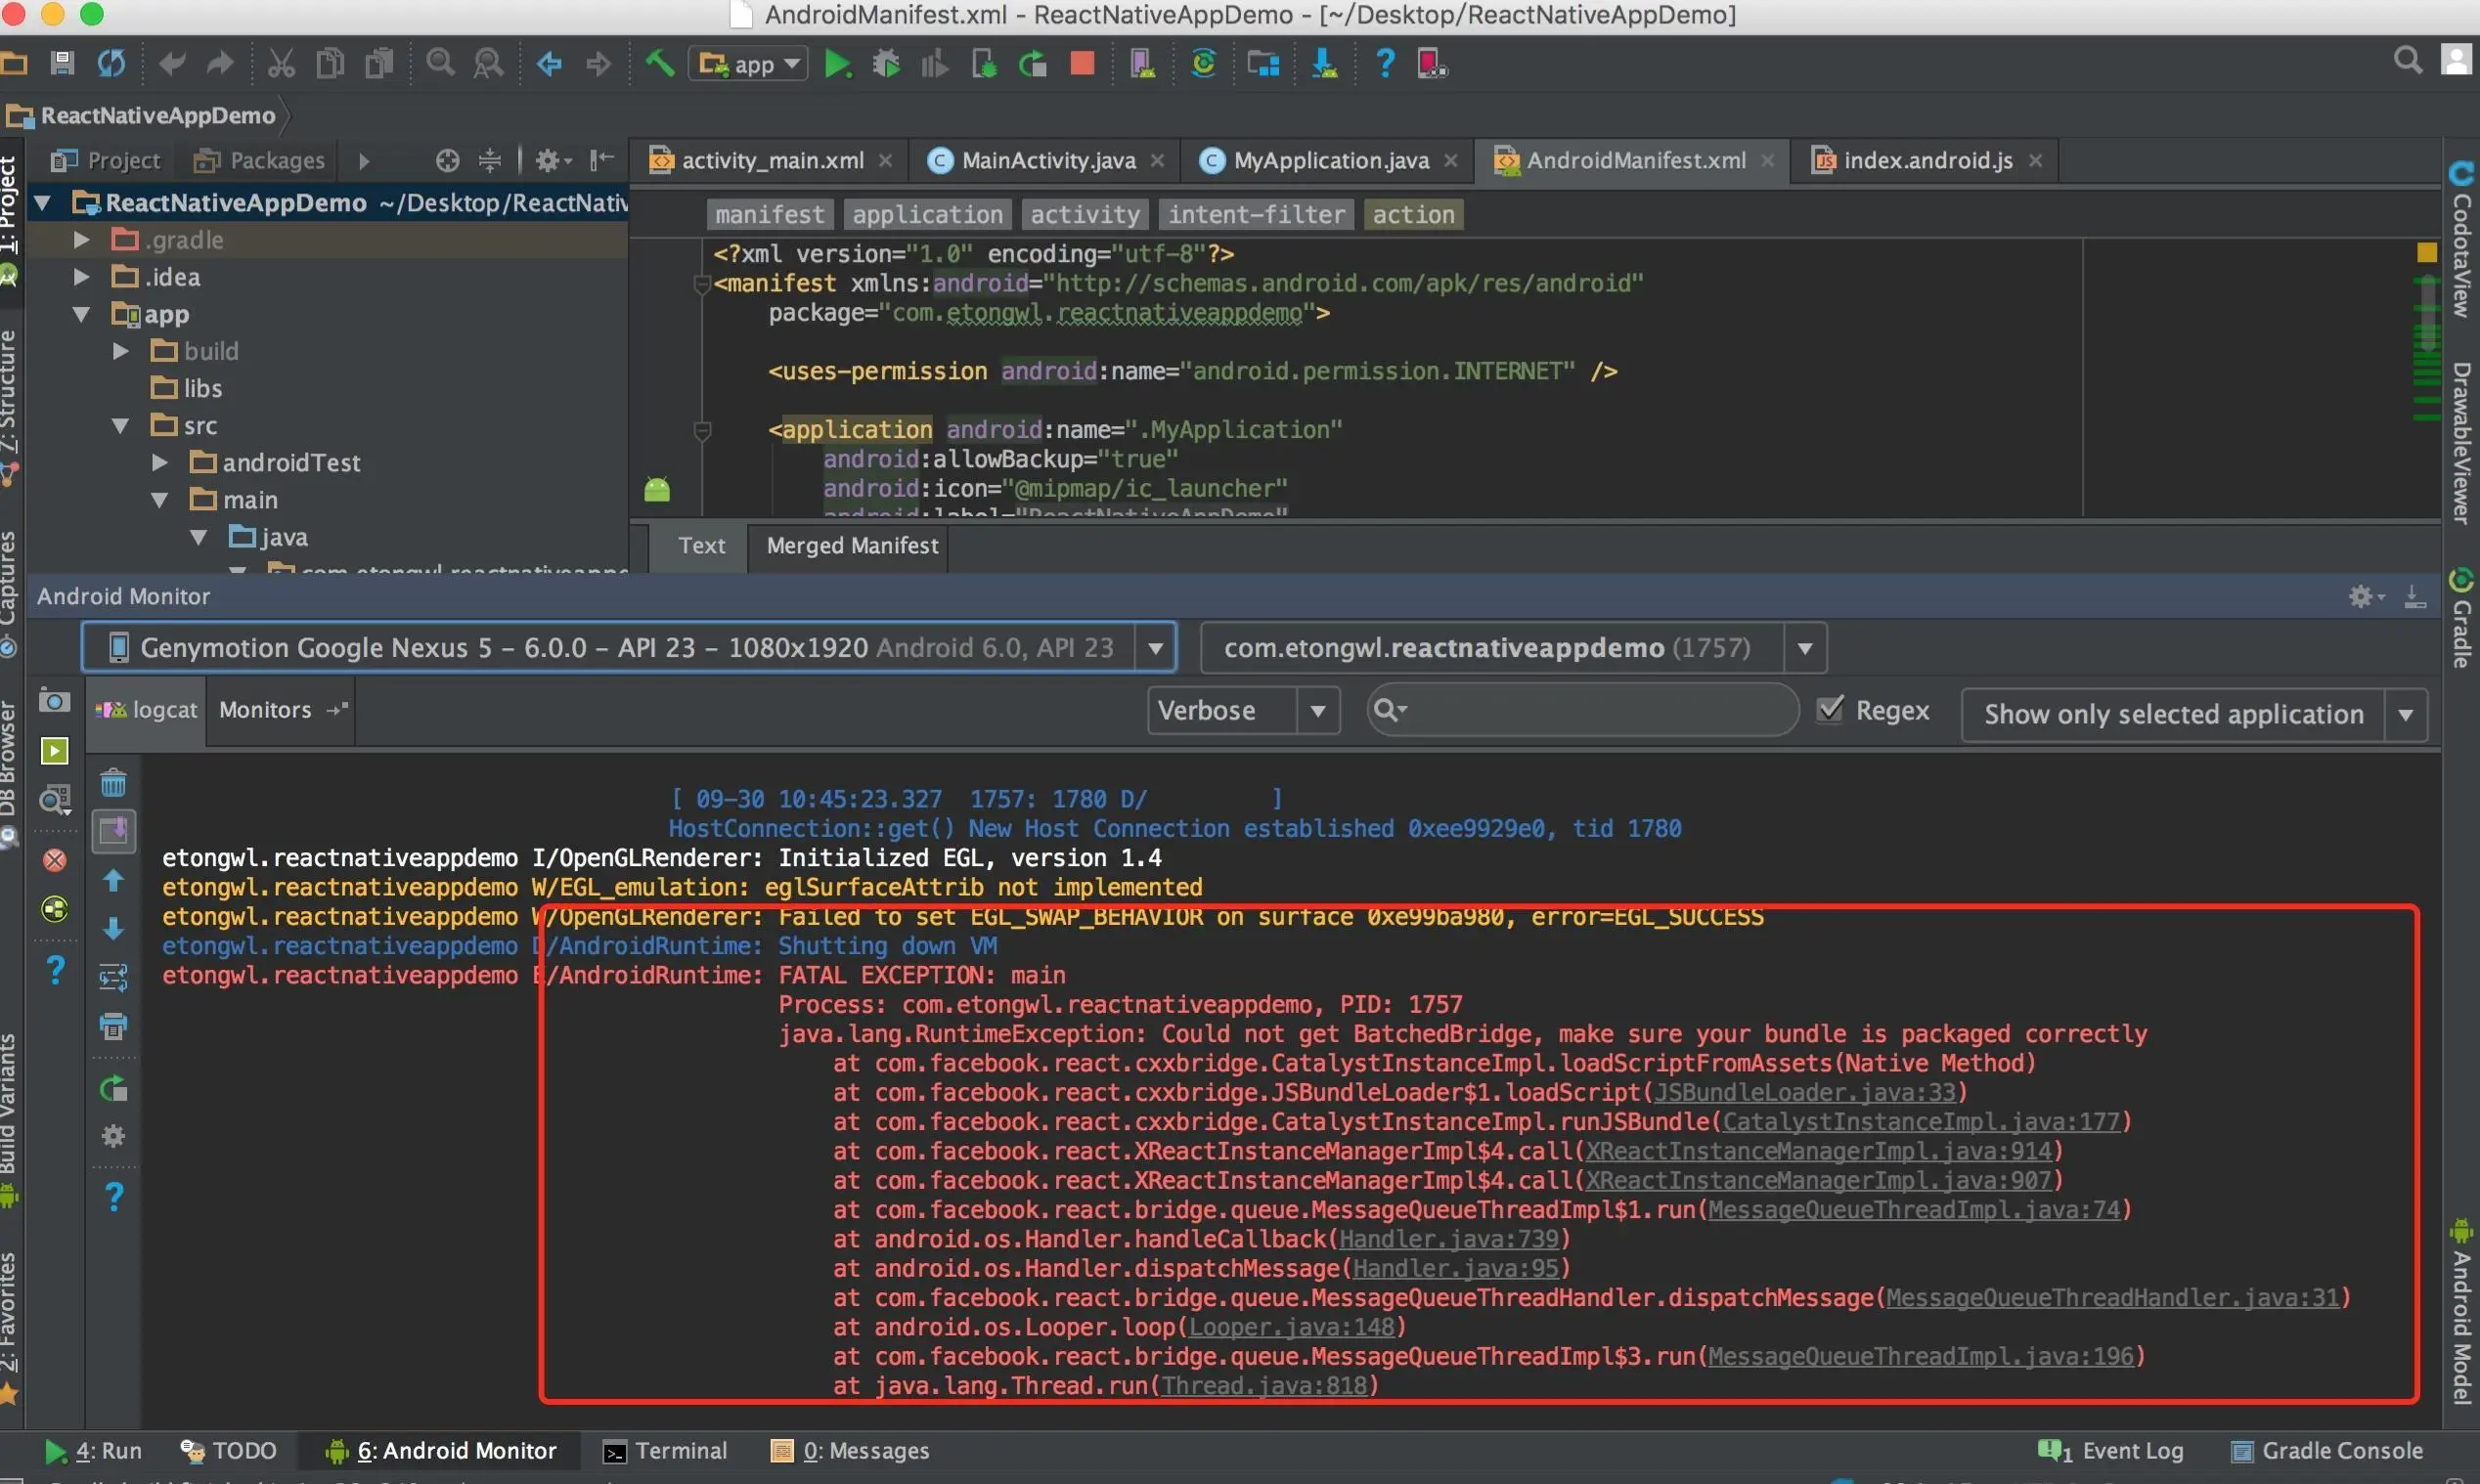
Task: Open the TODO tool window
Action: point(229,1451)
